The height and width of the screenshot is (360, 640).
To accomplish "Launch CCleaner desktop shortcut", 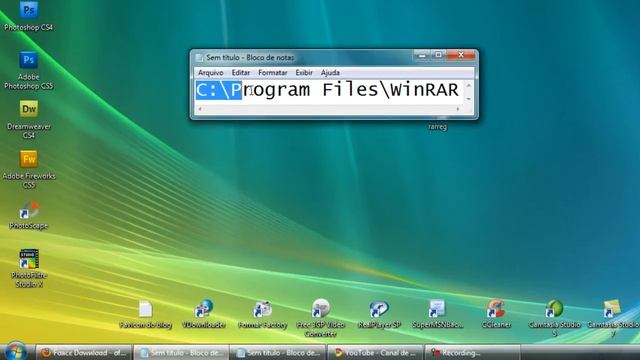I will (x=496, y=315).
